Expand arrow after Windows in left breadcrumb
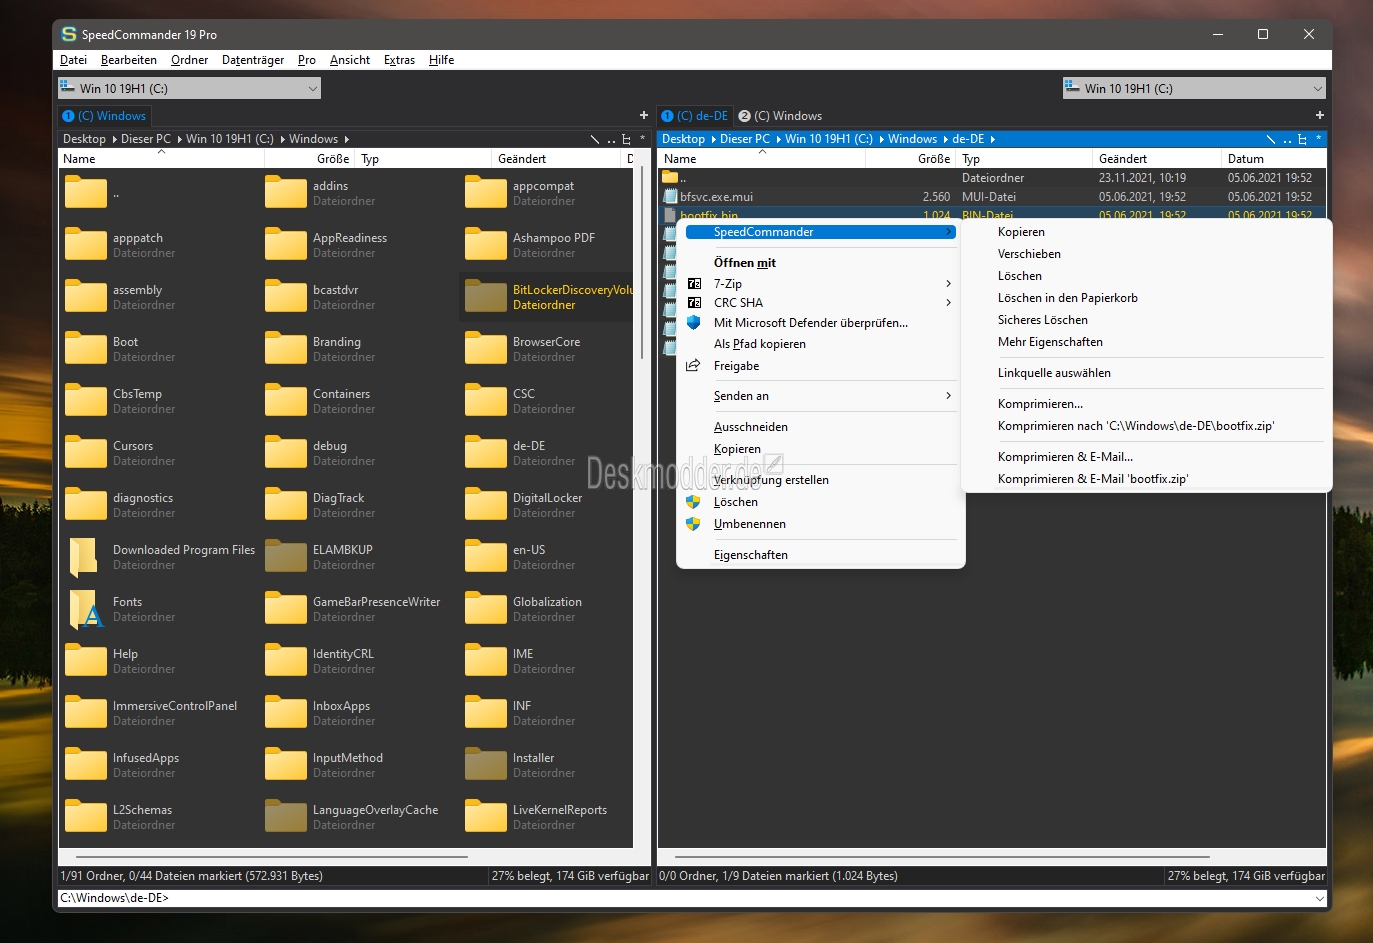The width and height of the screenshot is (1373, 943). 347,139
